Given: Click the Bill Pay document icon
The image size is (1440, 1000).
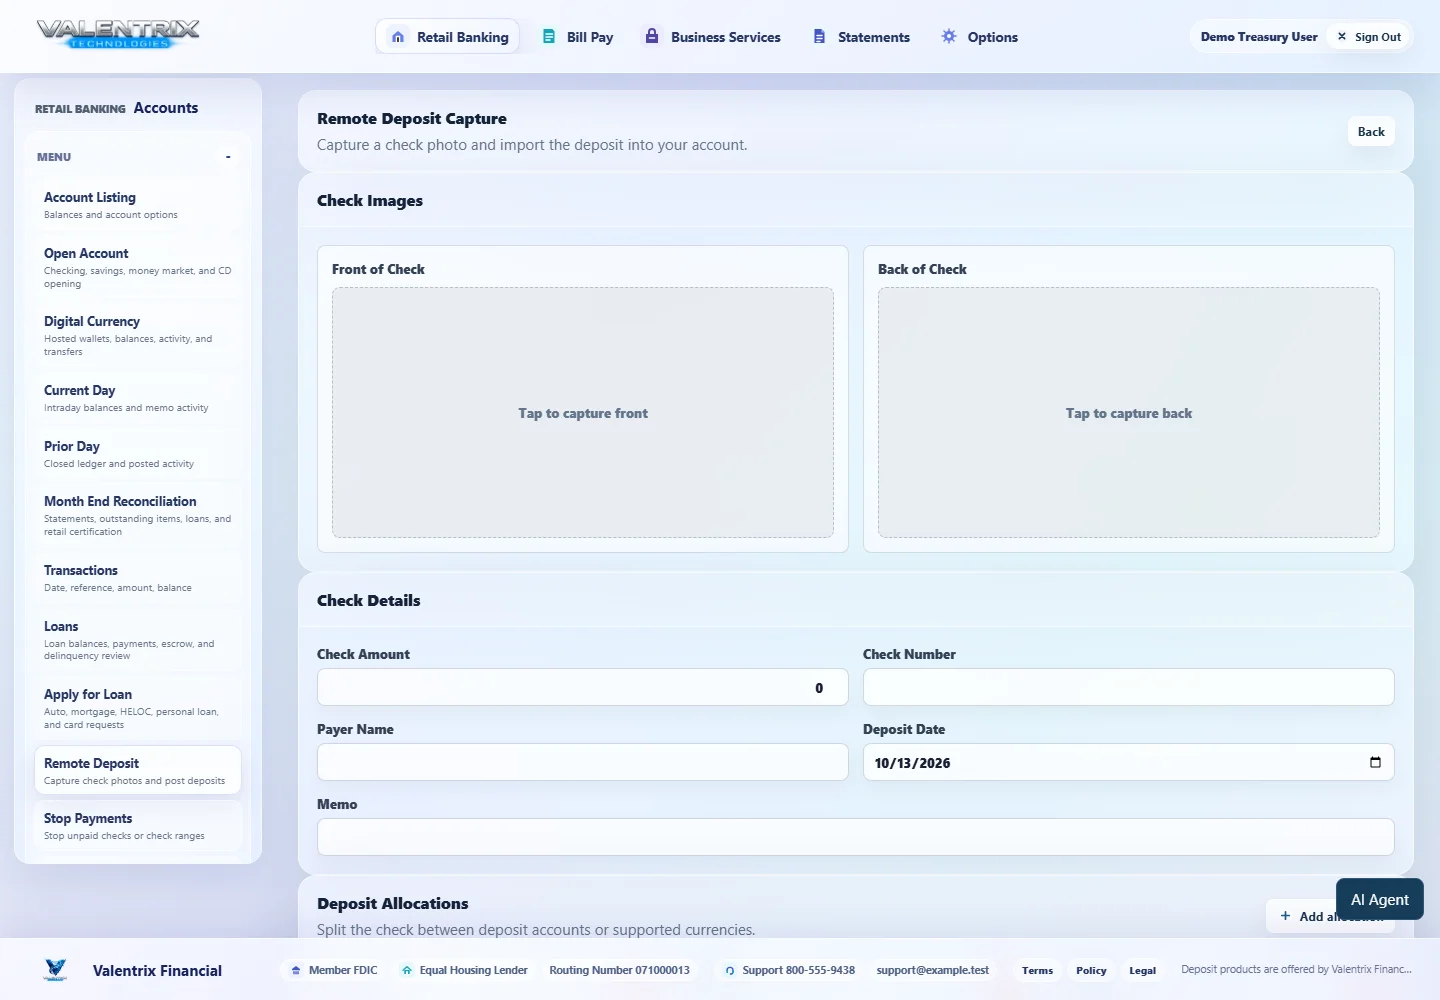Looking at the screenshot, I should [549, 36].
